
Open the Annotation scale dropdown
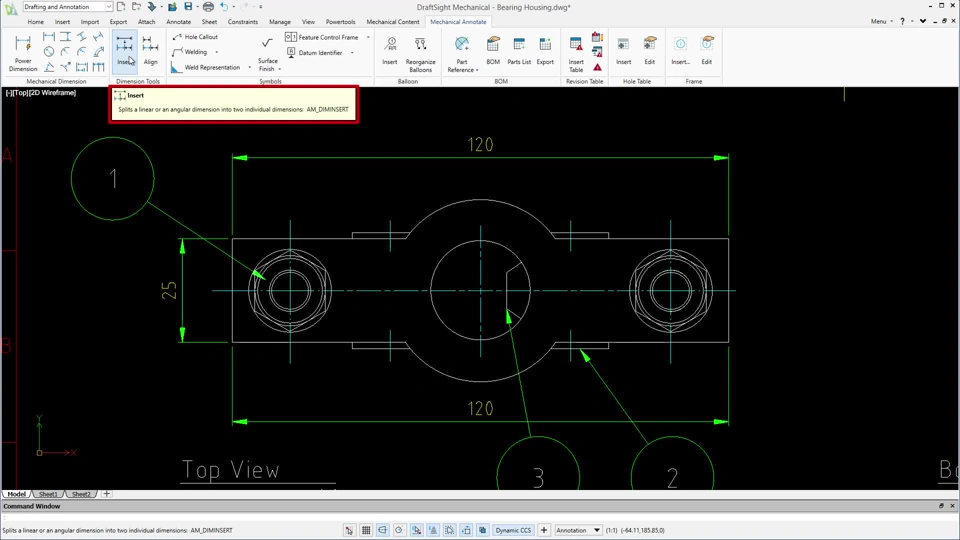(x=579, y=530)
